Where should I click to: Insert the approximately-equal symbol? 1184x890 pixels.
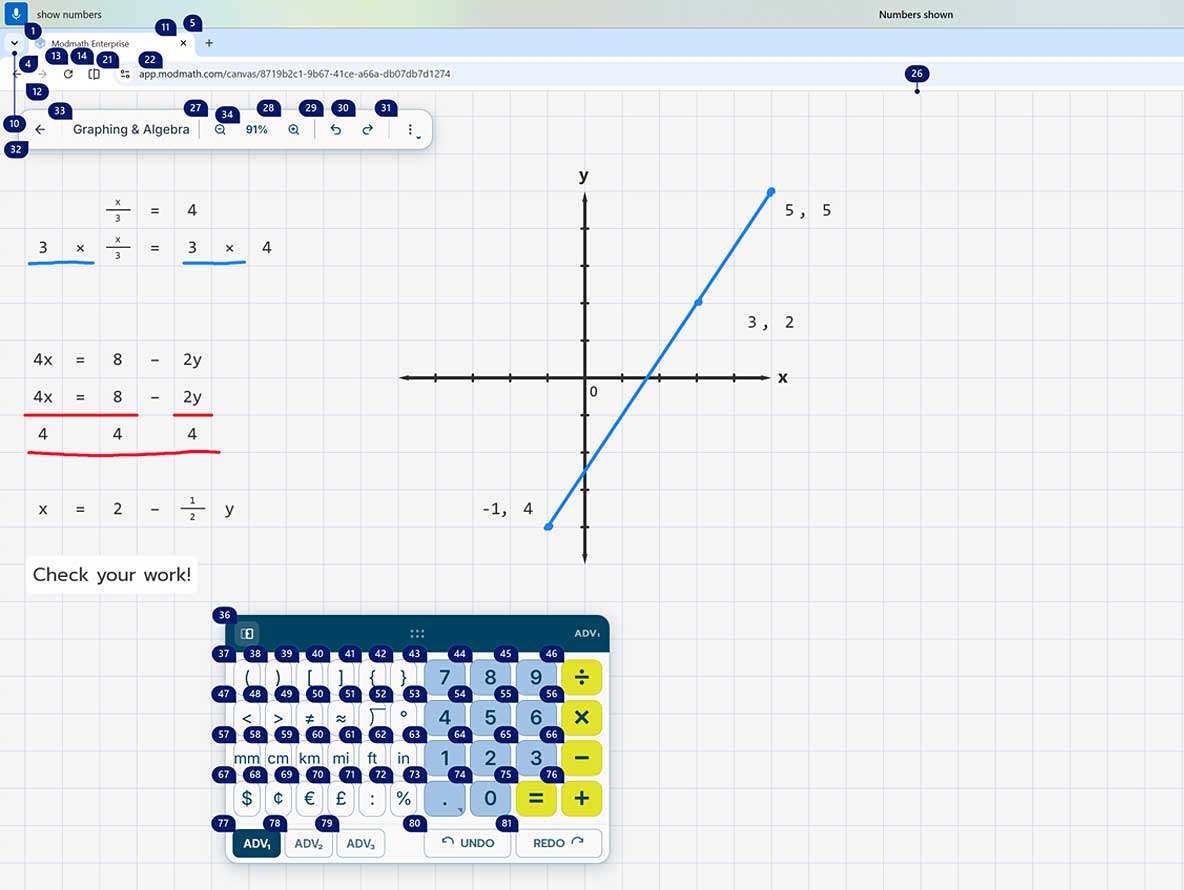[x=341, y=718]
